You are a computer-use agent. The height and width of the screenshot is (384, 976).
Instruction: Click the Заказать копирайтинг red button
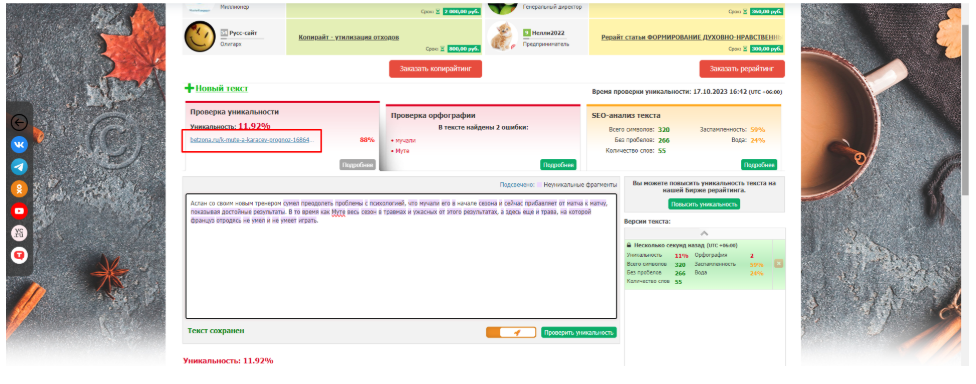tap(435, 69)
